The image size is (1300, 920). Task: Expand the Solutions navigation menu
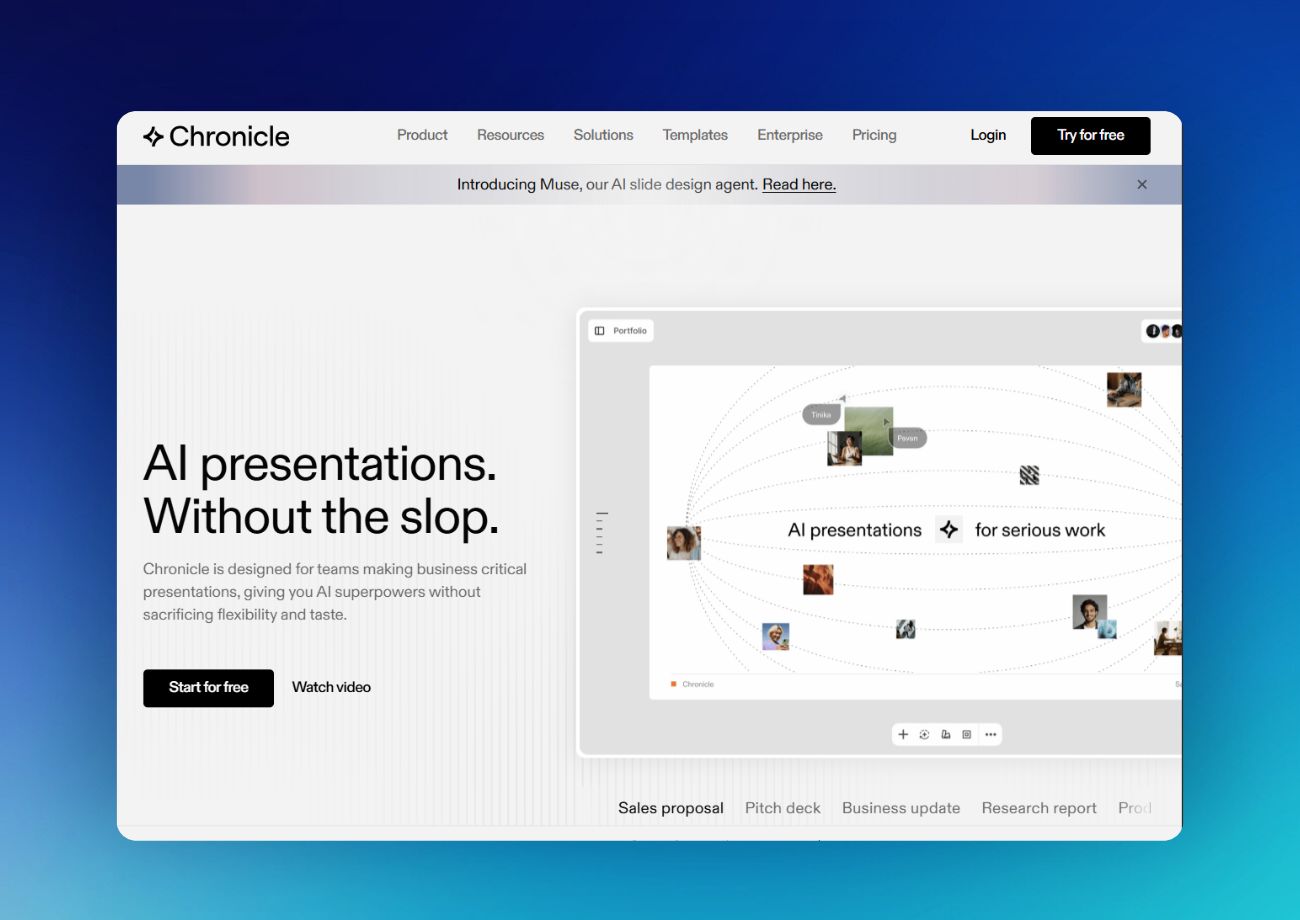click(603, 135)
